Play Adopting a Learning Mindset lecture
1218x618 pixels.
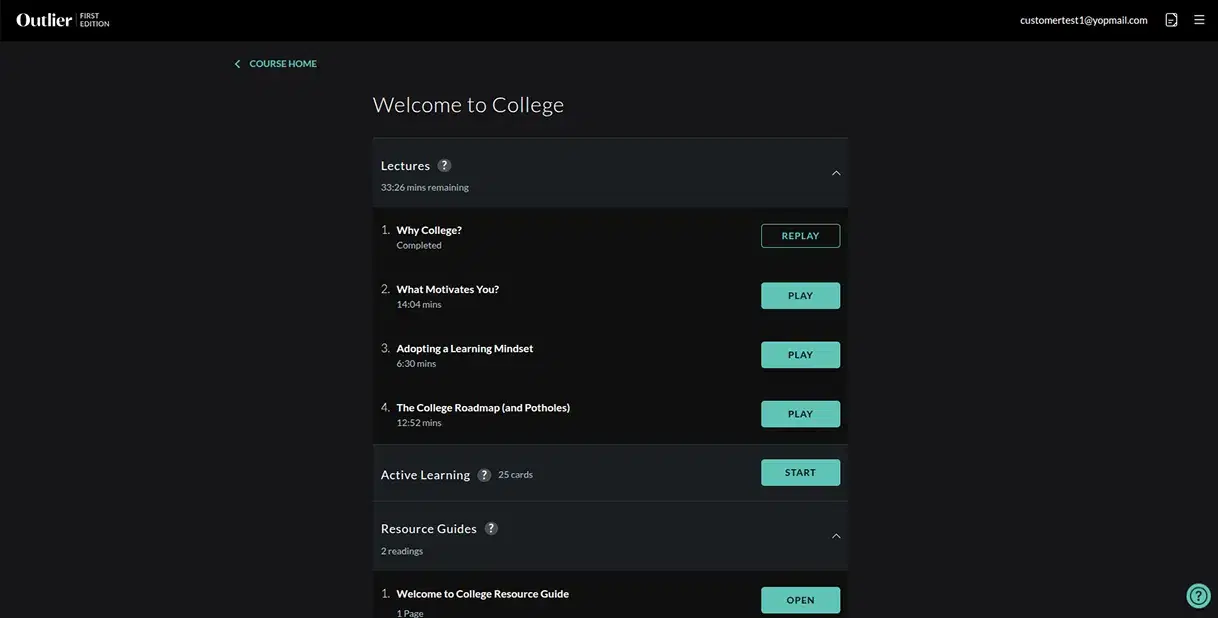(x=800, y=355)
